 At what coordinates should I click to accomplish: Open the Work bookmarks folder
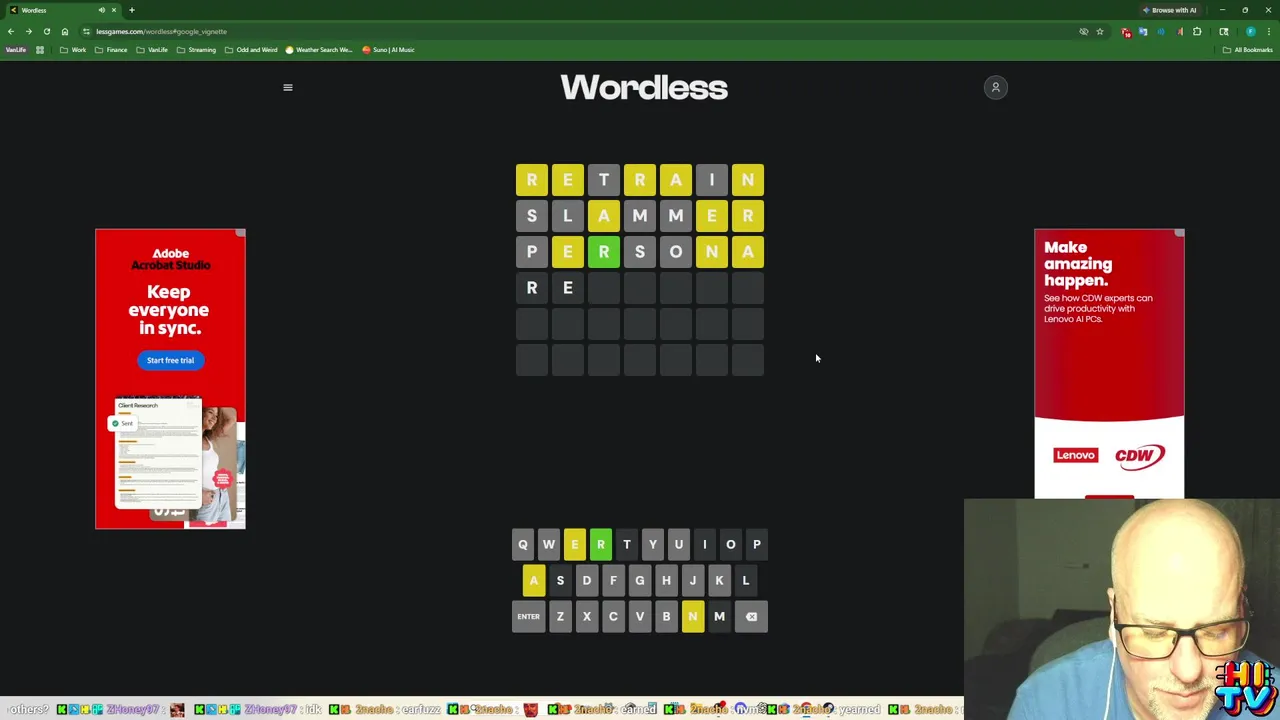tap(73, 50)
